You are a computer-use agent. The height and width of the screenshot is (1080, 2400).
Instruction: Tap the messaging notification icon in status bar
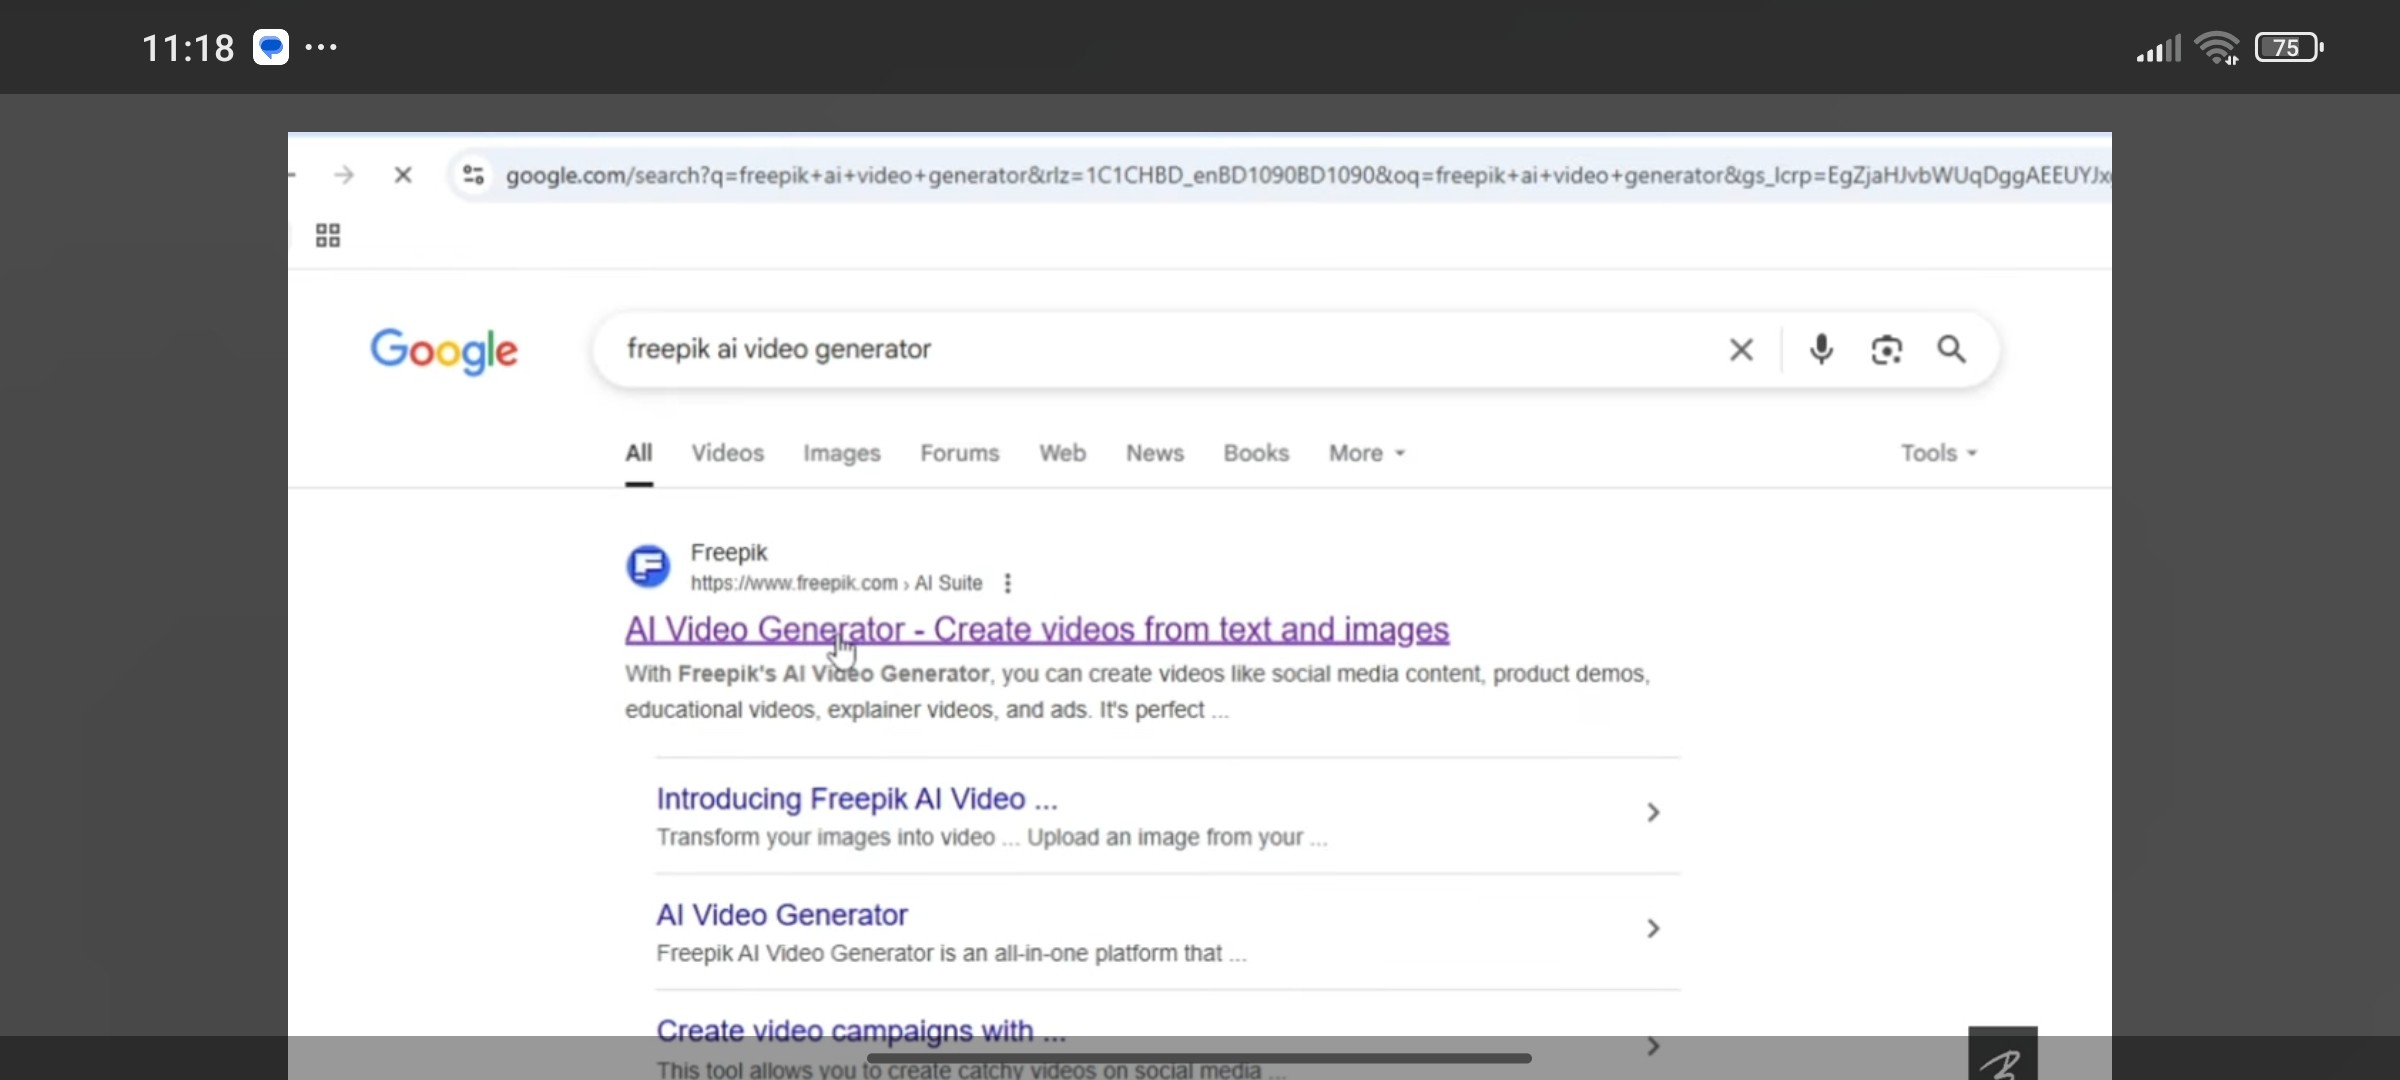270,47
